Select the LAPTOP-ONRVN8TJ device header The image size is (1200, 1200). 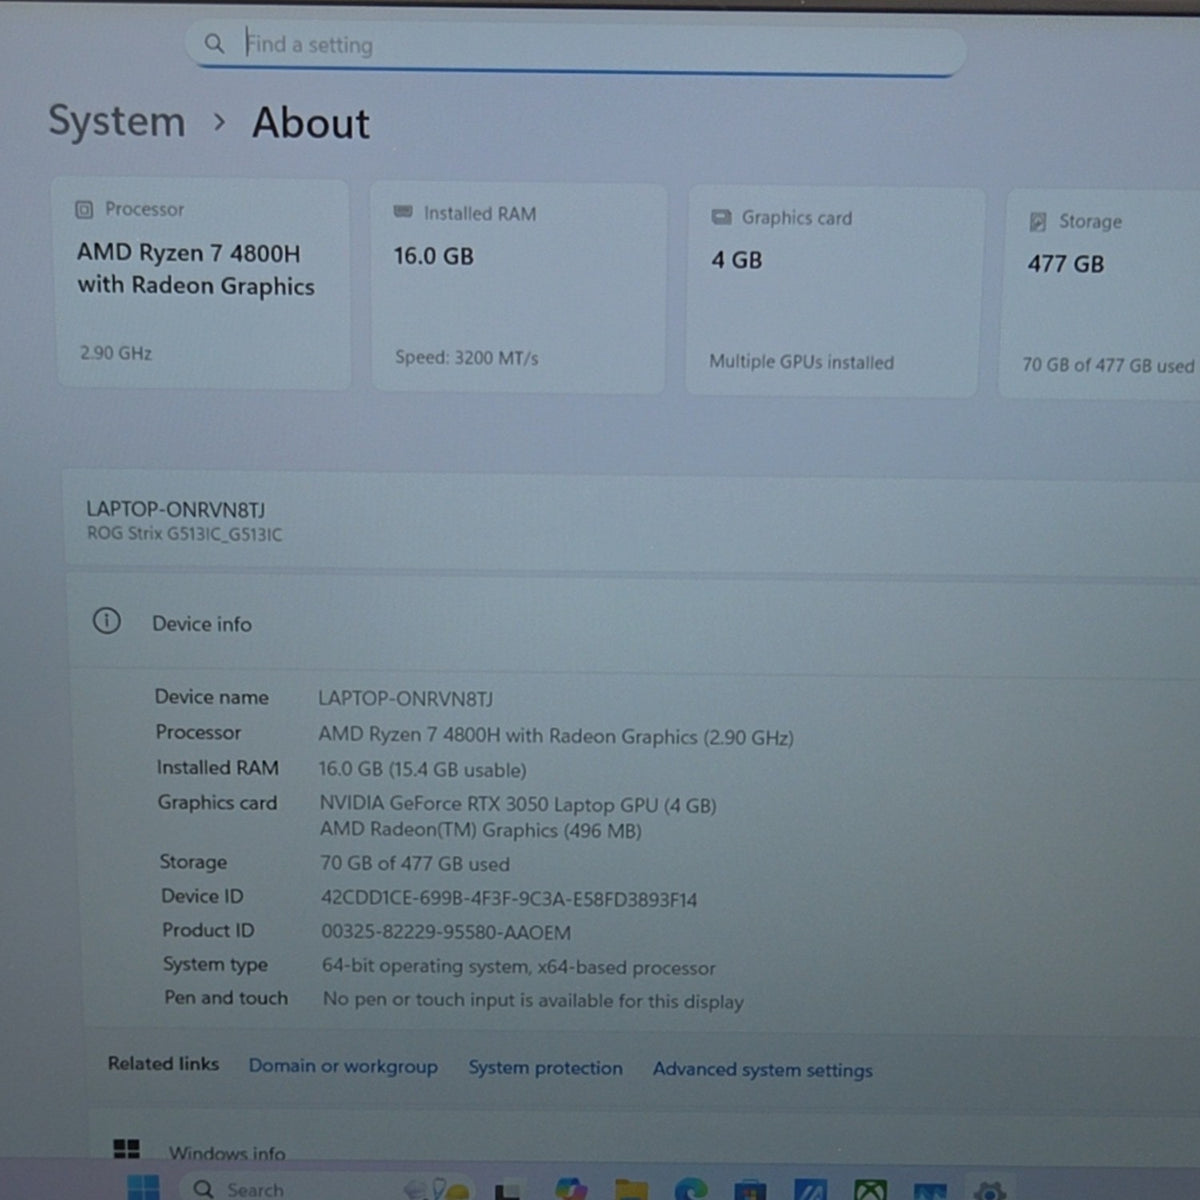tap(176, 510)
